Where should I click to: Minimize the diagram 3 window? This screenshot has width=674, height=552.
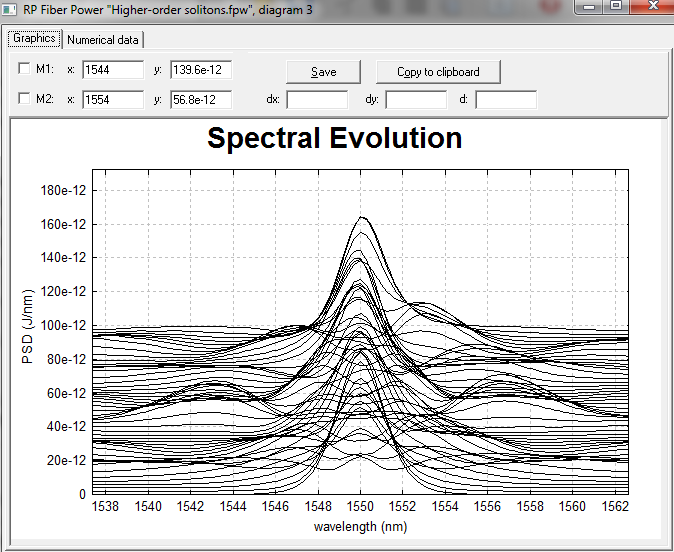pos(590,7)
